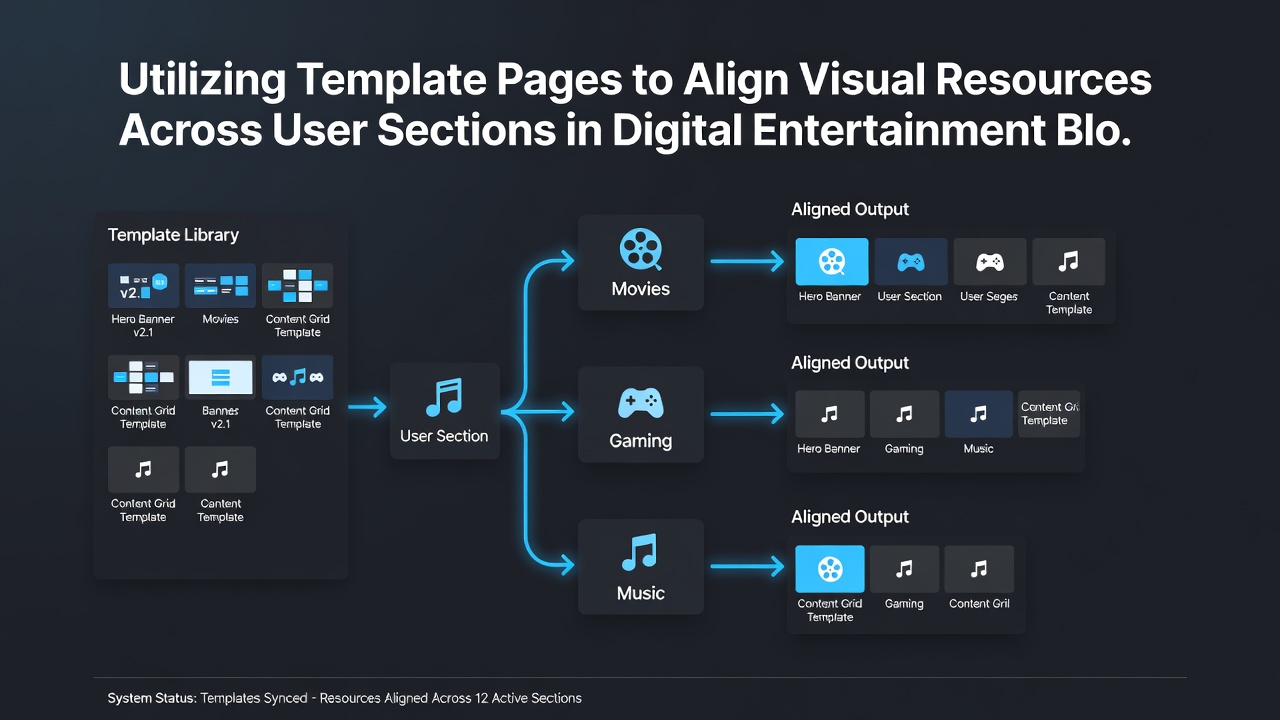Click the Template Library panel heading
The image size is (1280, 720).
(173, 235)
